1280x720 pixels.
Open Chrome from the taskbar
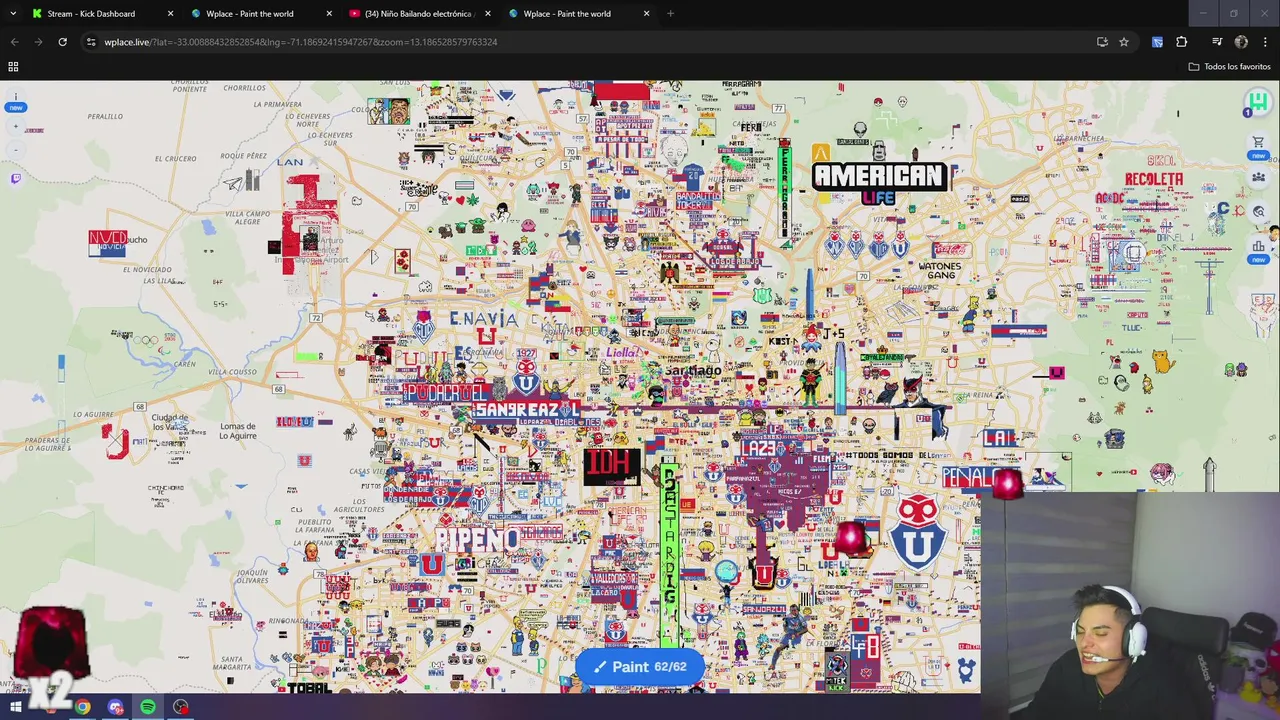(x=82, y=707)
